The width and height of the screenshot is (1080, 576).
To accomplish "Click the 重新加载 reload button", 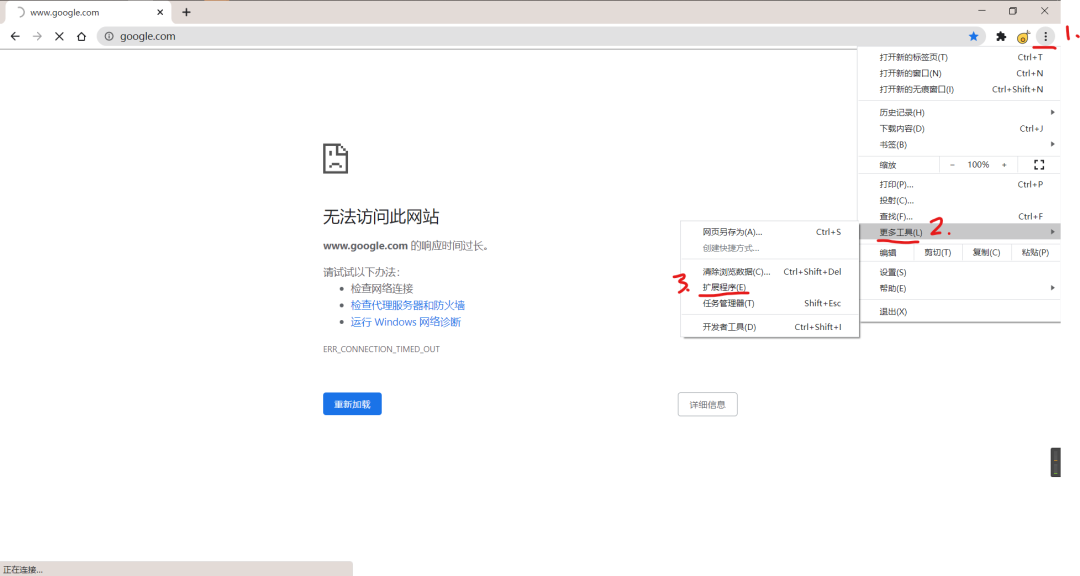I will (x=352, y=404).
